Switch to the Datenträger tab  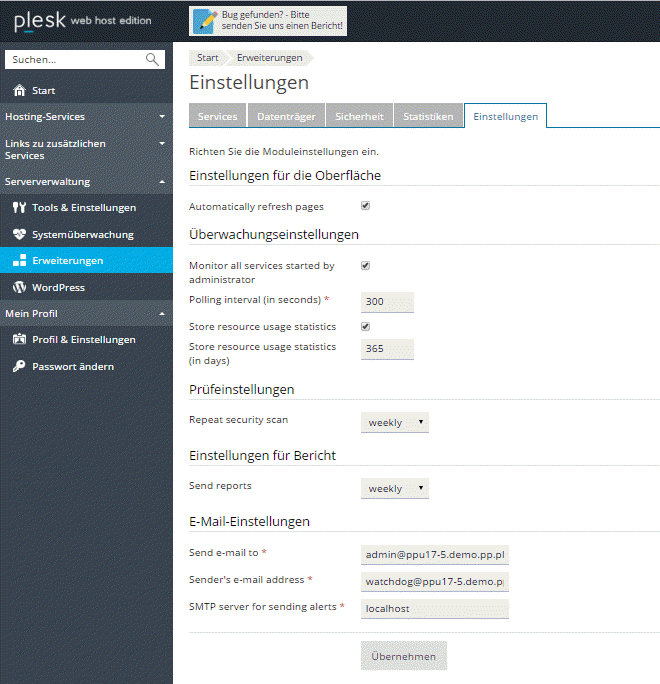pos(286,116)
